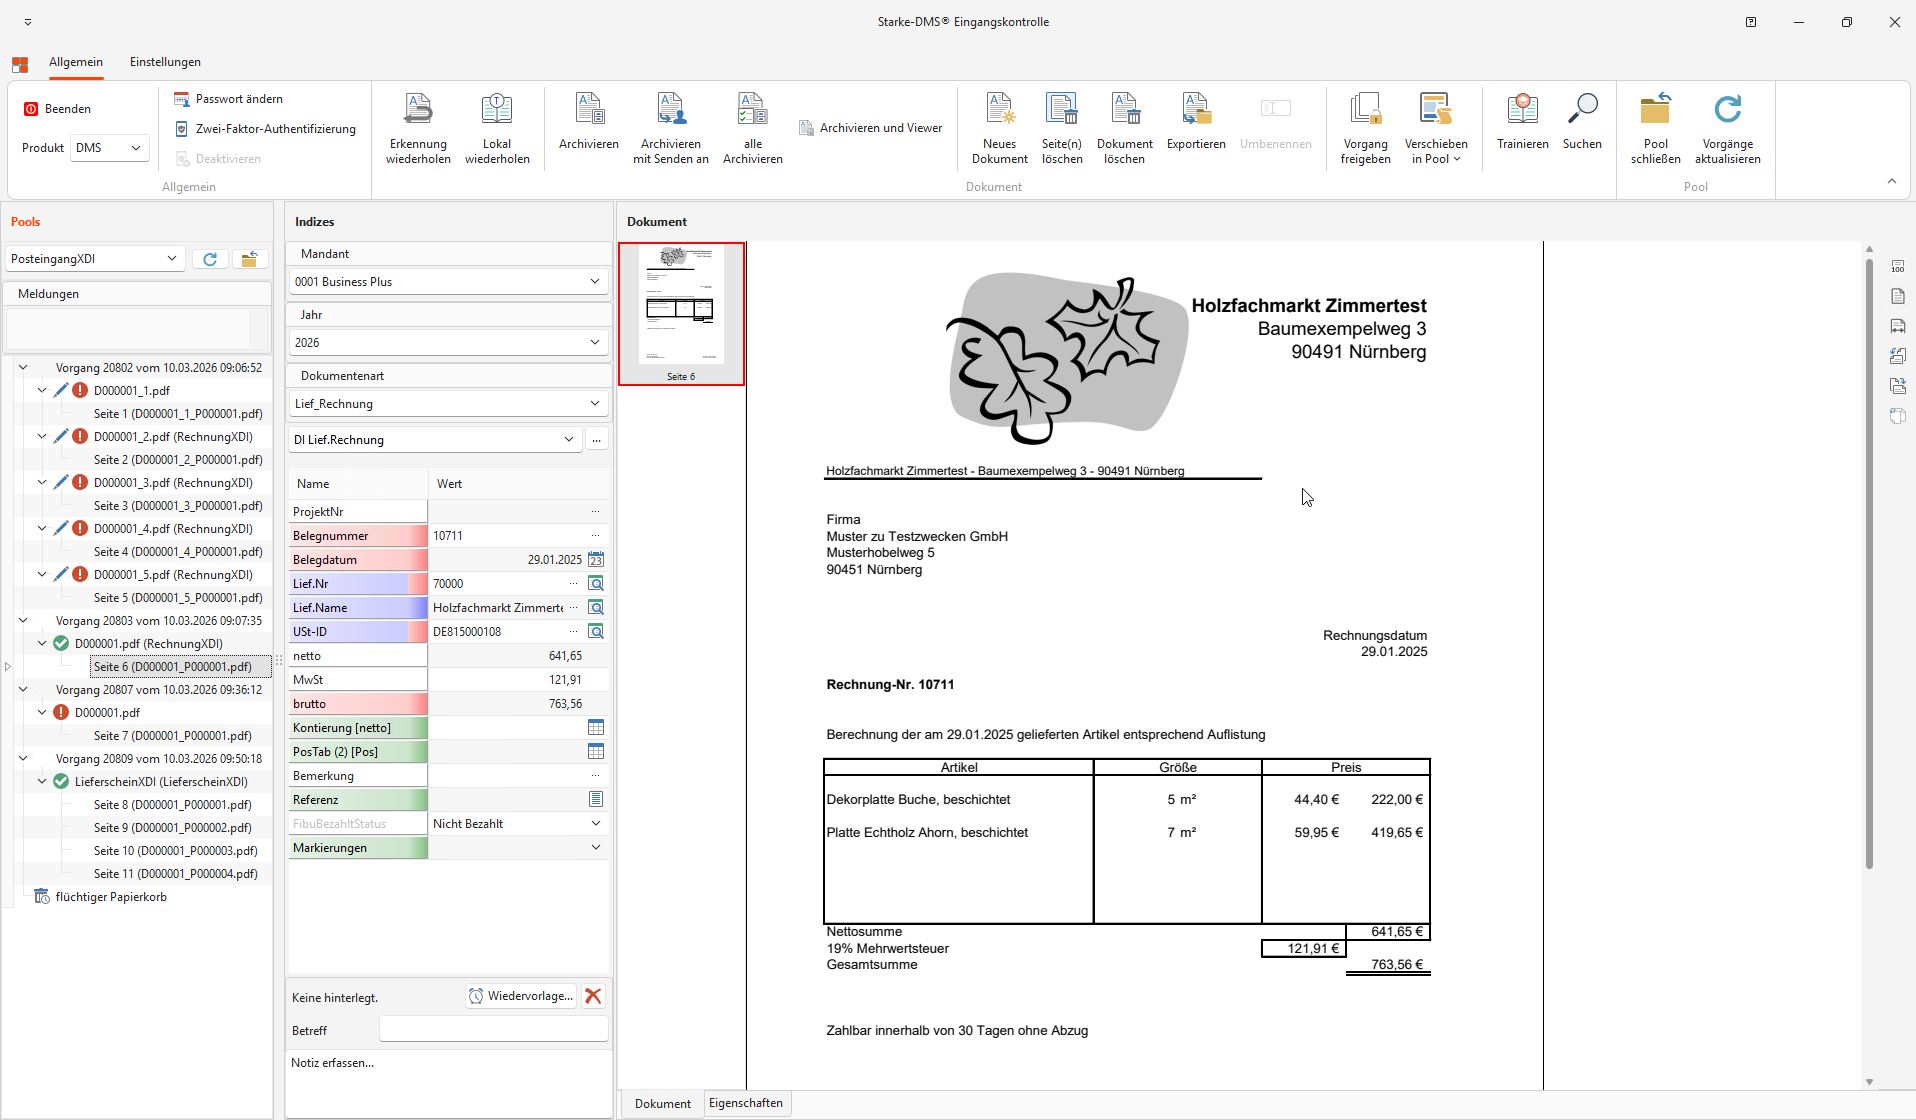1916x1120 pixels.
Task: Open quick access toolbar dropdown arrow
Action: click(28, 22)
